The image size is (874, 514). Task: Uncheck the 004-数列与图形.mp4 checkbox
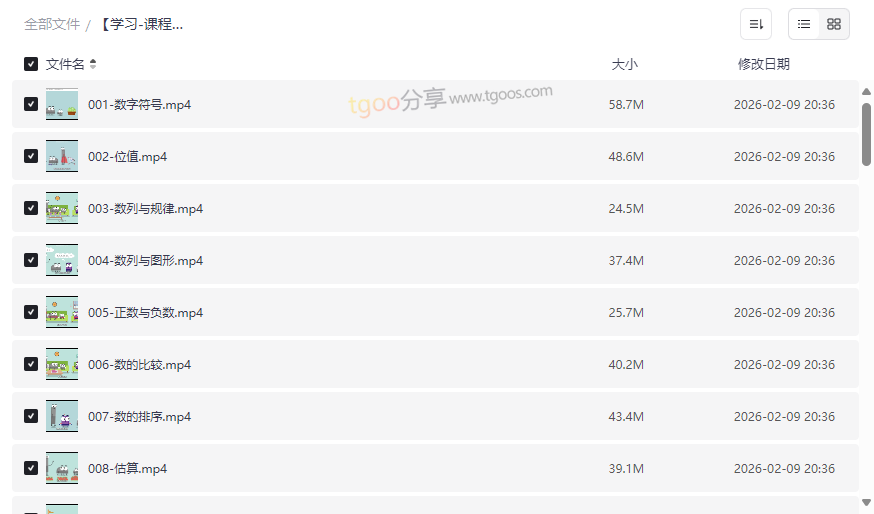click(31, 260)
